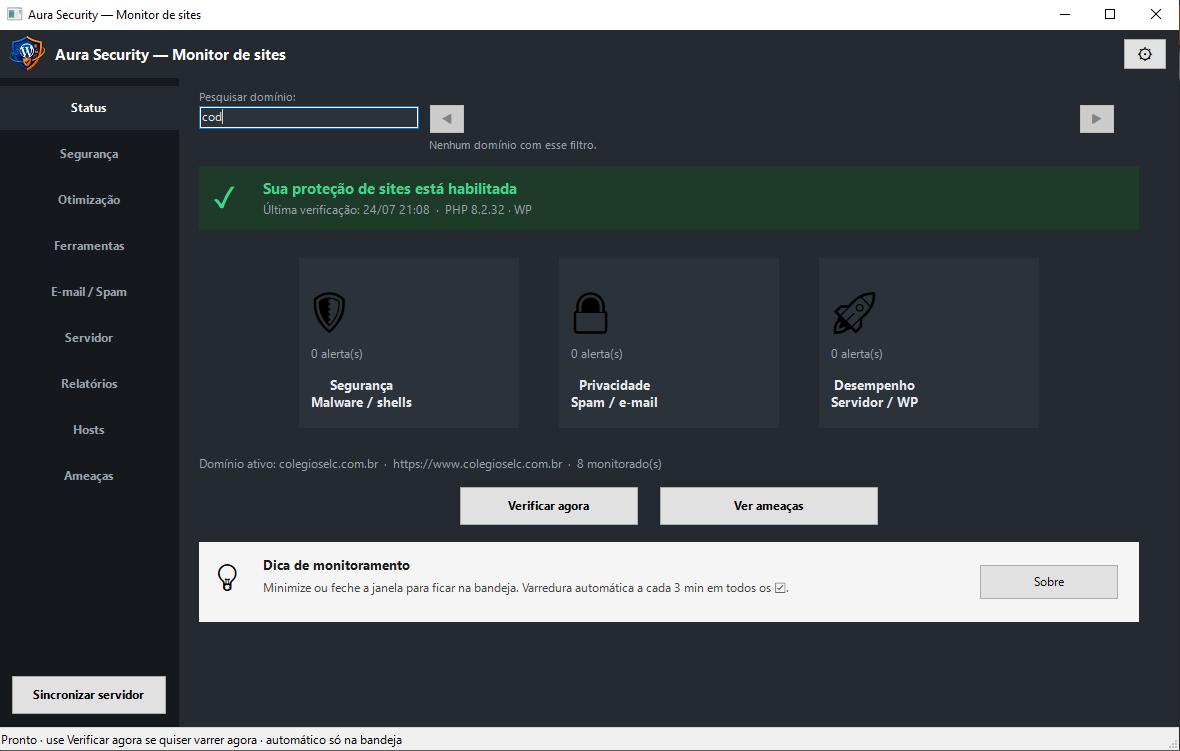Go to previous domain with left arrow
The height and width of the screenshot is (751, 1180).
446,119
